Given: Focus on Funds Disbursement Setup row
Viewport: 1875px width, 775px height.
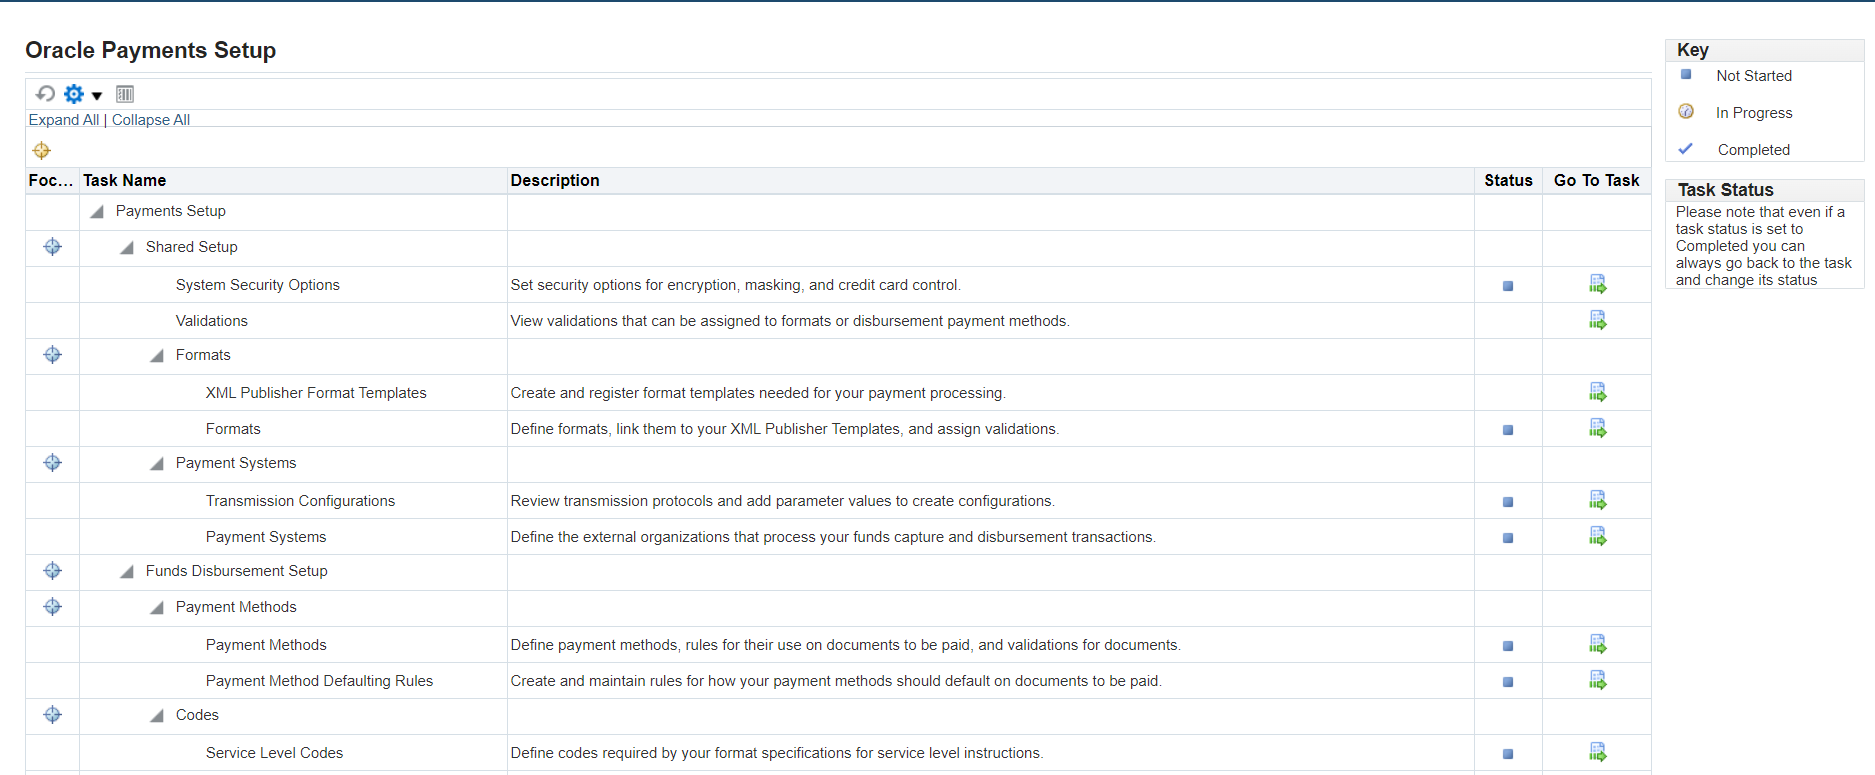Looking at the screenshot, I should (x=53, y=571).
